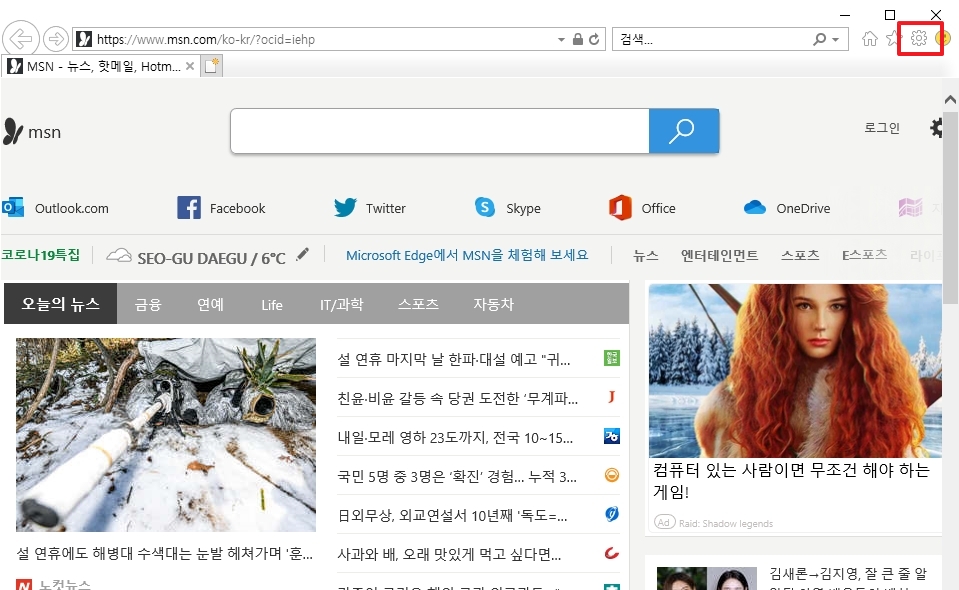
Task: Open headline 日외무상, 외교연설서 10년째
Action: [452, 515]
